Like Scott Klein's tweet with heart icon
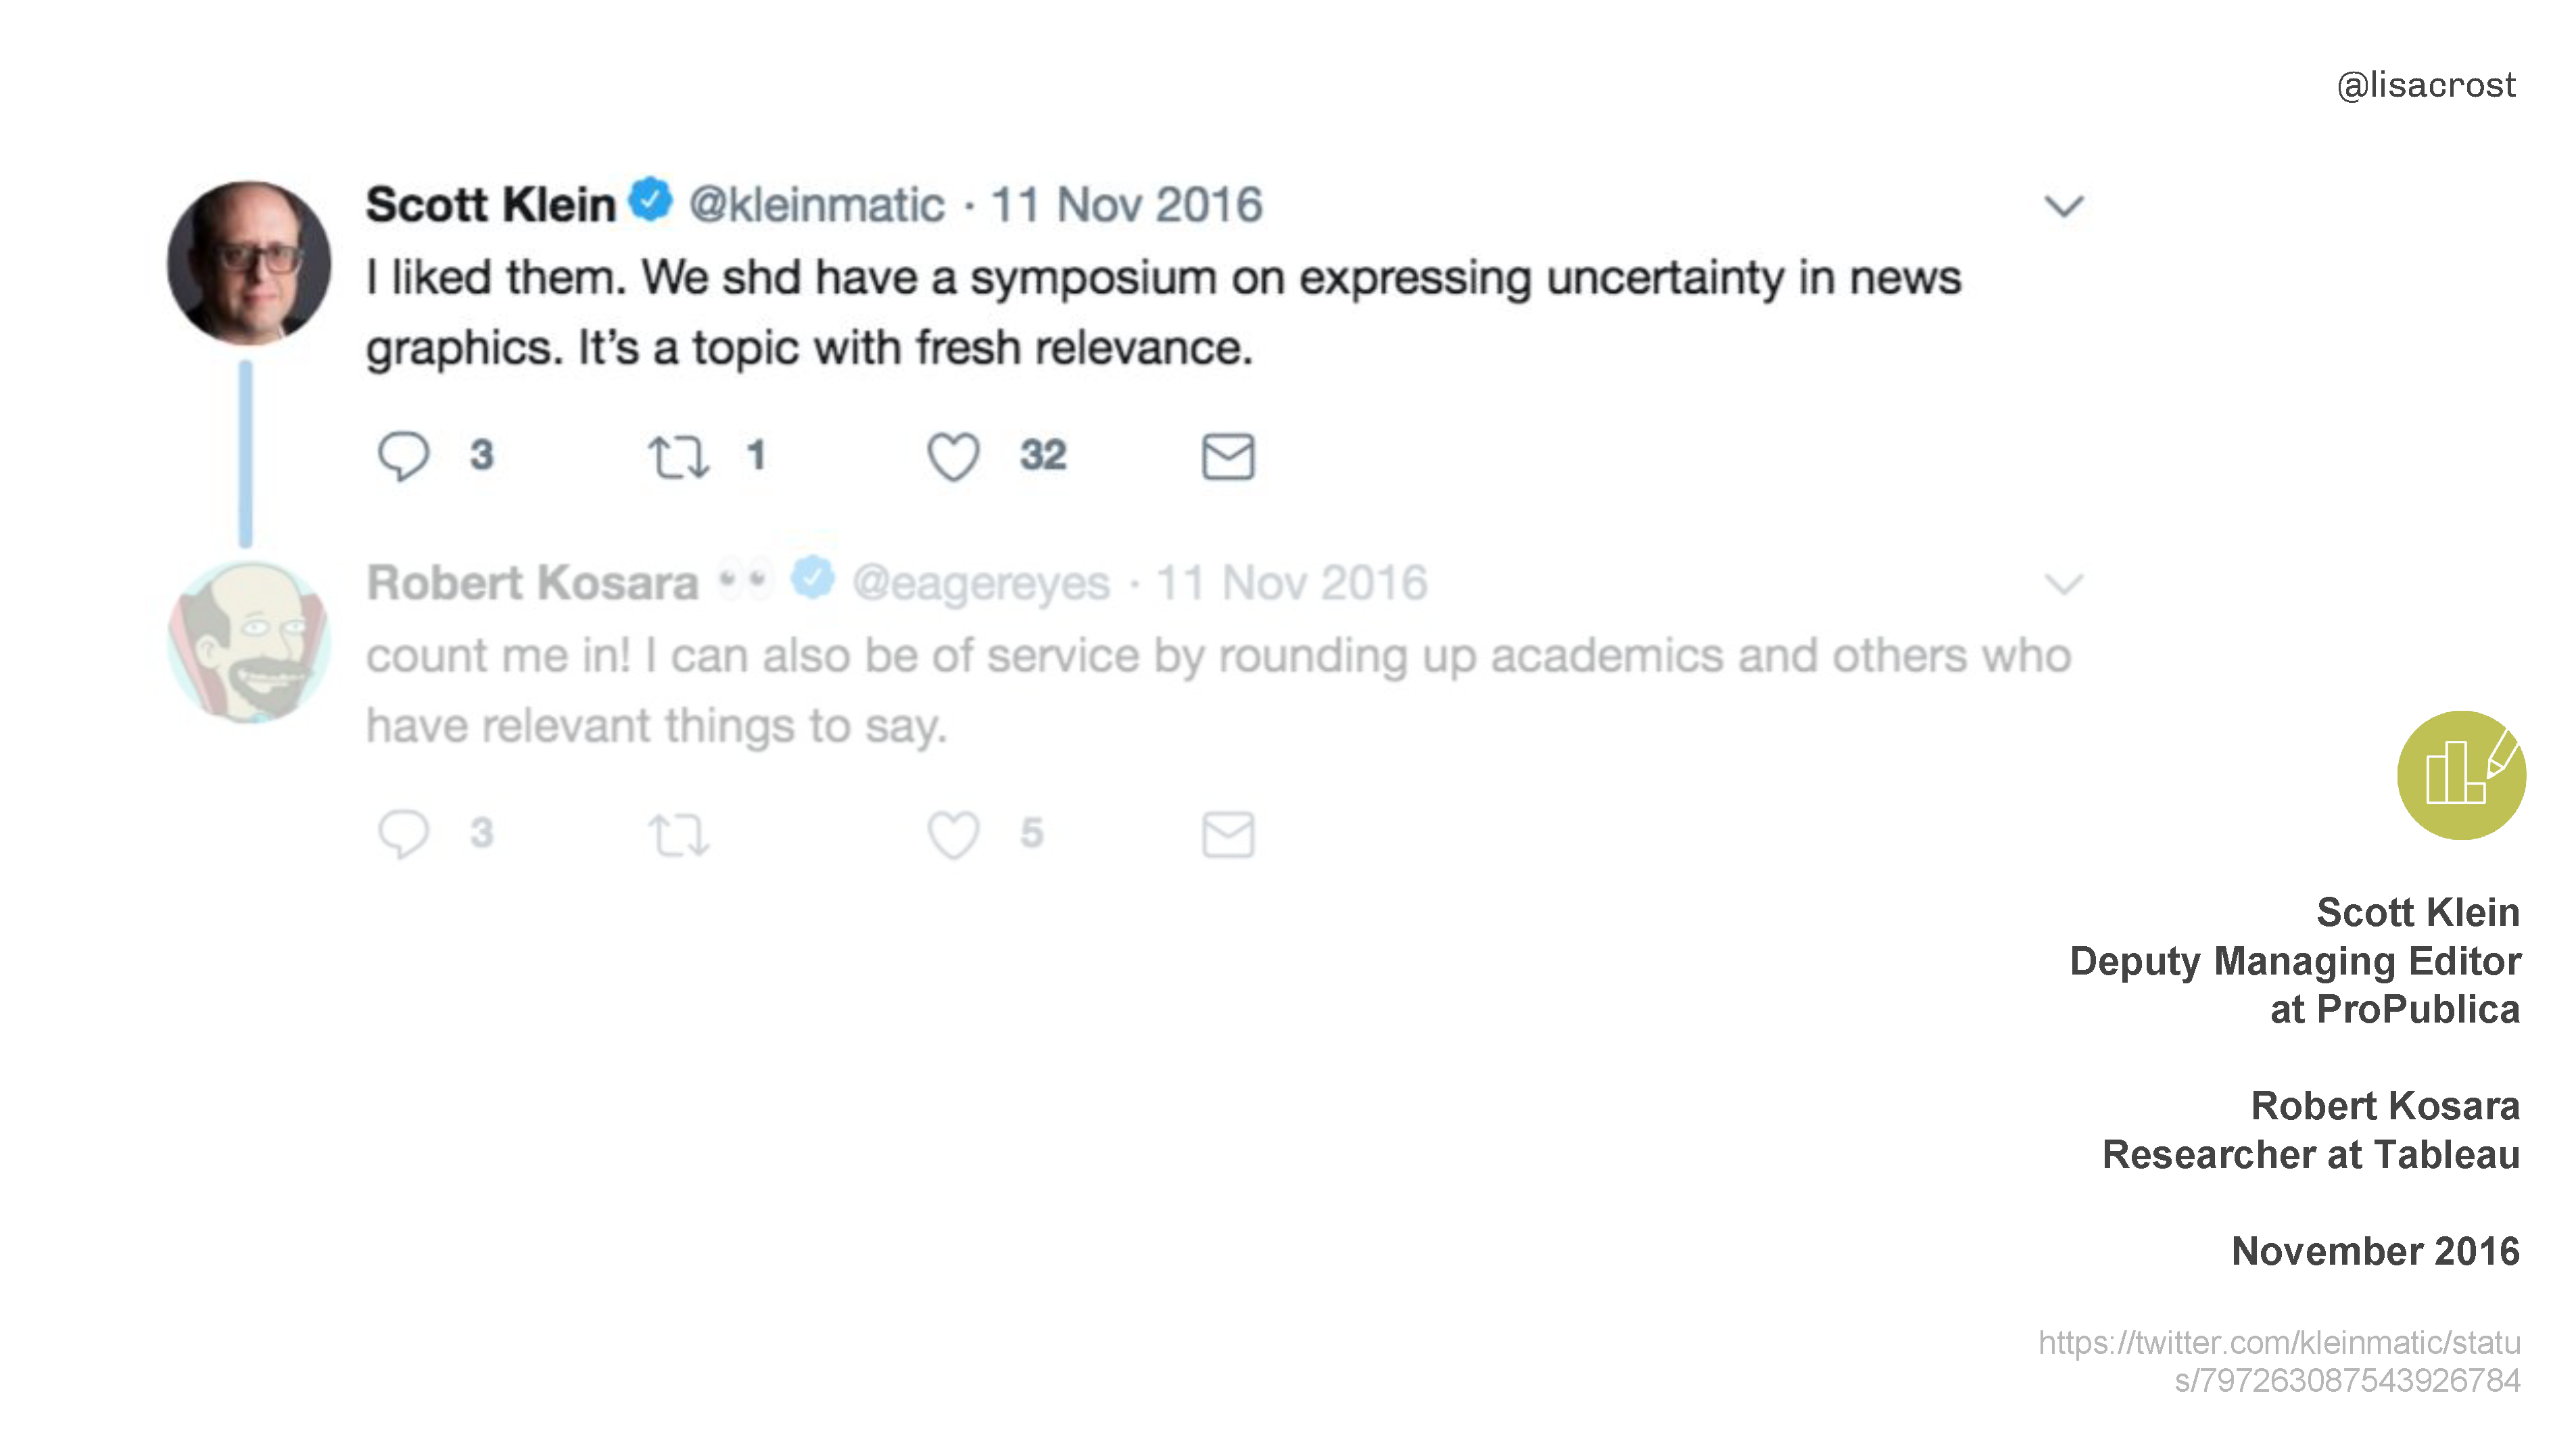This screenshot has height=1450, width=2576. [x=953, y=457]
